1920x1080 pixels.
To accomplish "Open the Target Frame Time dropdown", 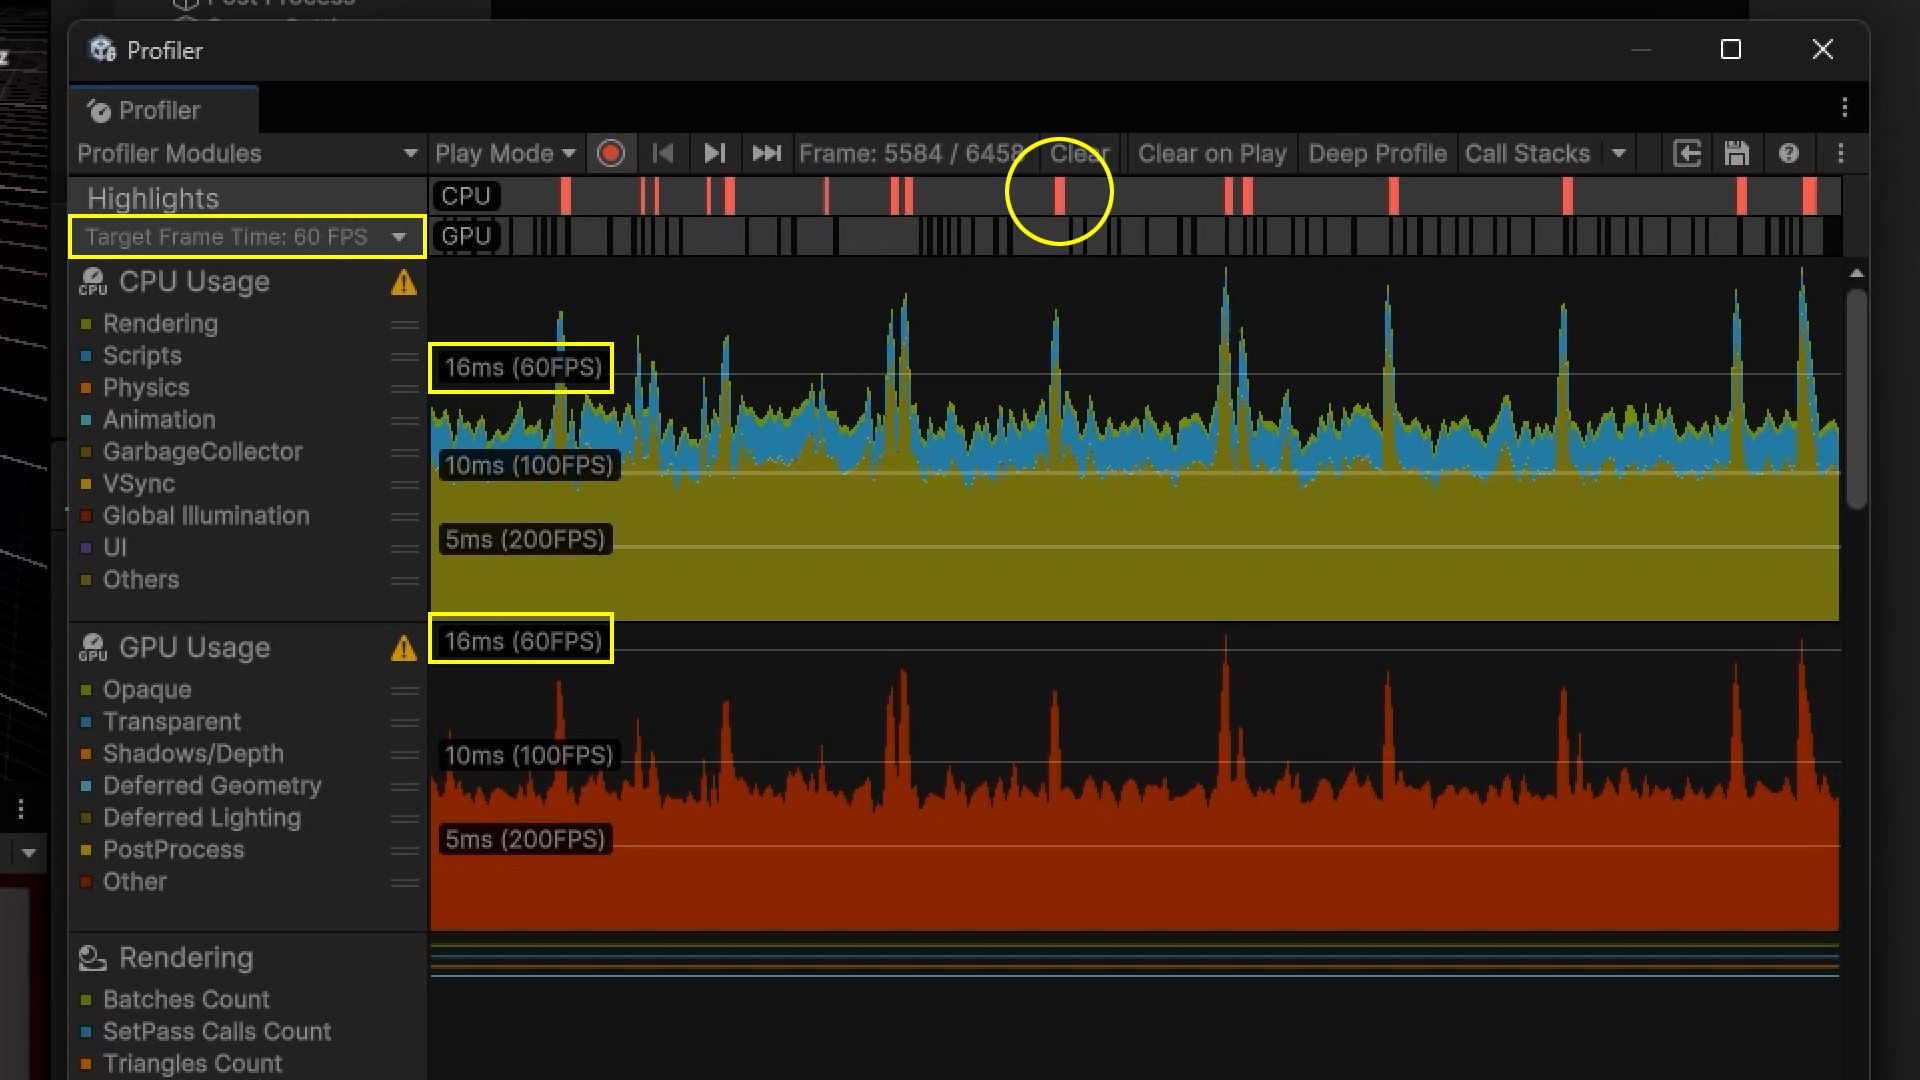I will pos(247,237).
